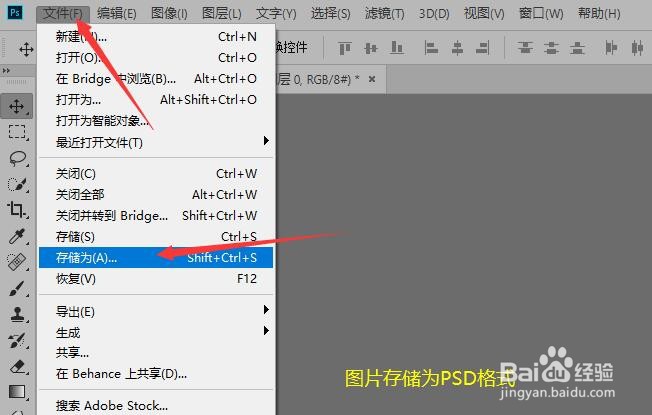Click Align top edges icon
The image size is (652, 415).
pos(345,48)
